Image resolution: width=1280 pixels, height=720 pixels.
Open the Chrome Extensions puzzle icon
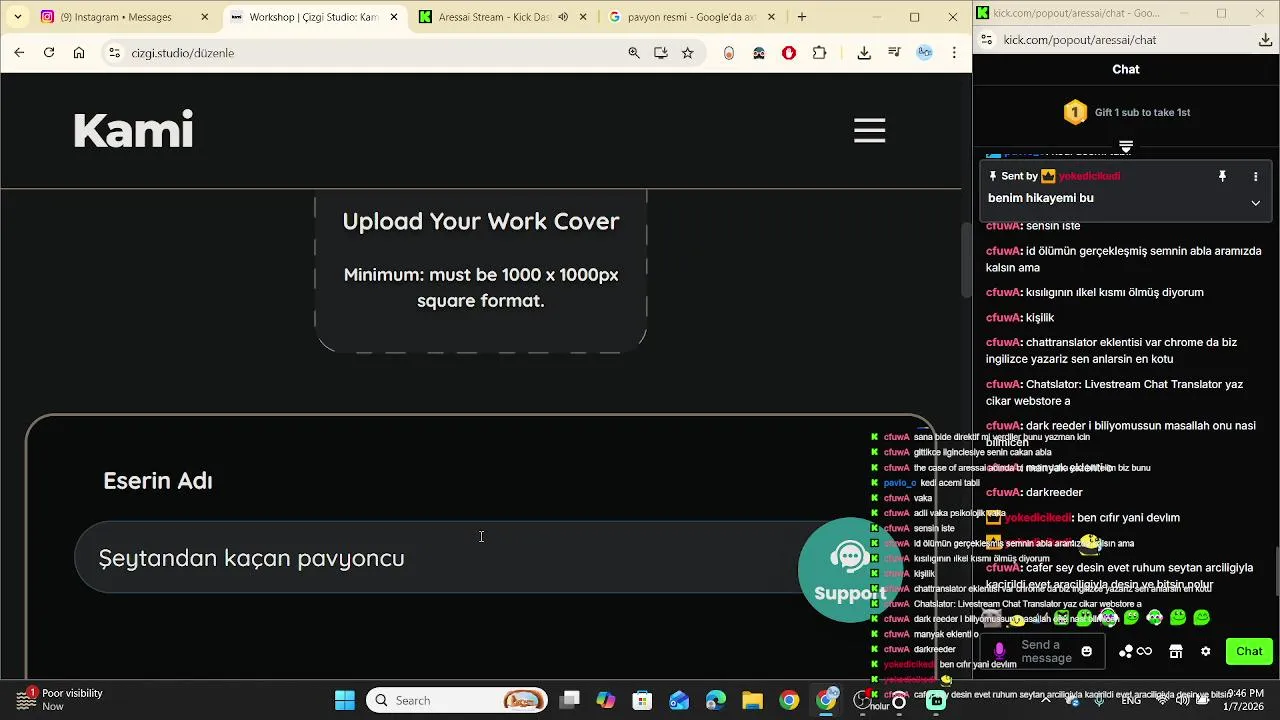pos(820,53)
